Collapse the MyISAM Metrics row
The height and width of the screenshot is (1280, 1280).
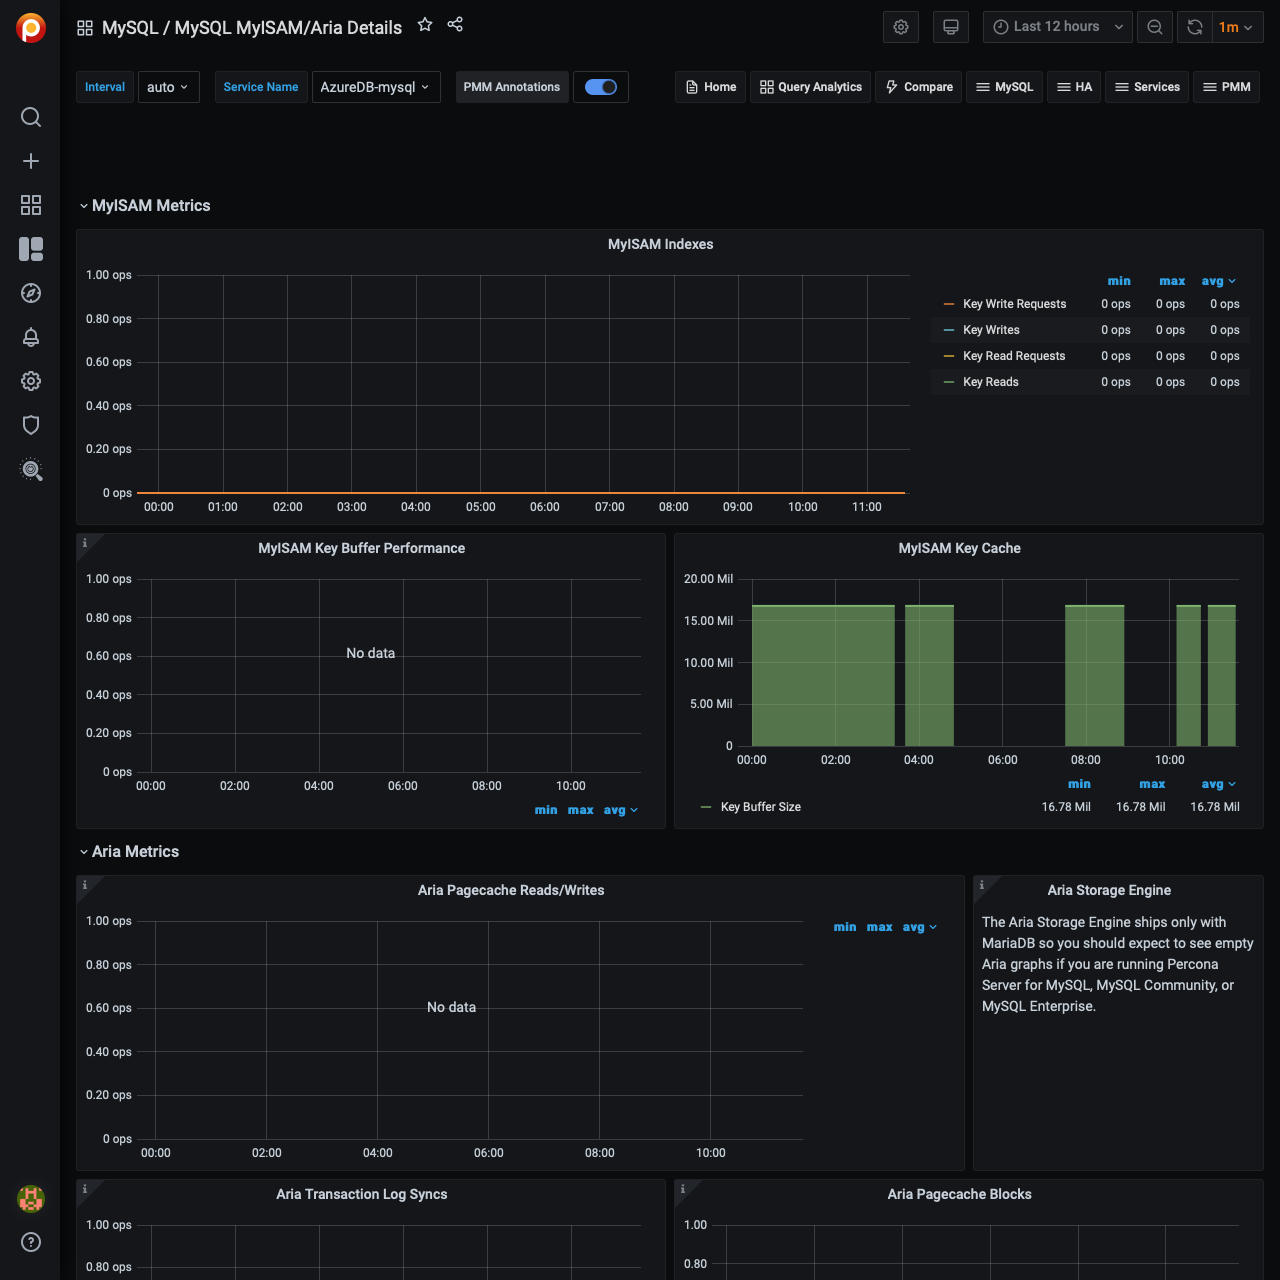tap(150, 206)
